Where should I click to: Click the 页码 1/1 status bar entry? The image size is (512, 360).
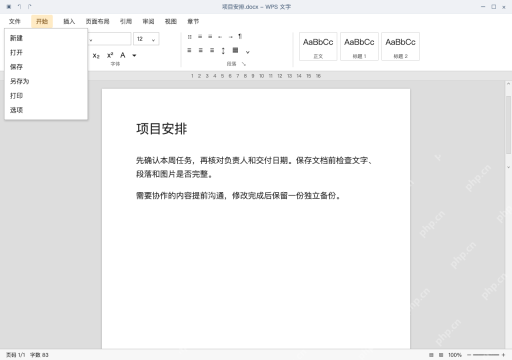15,355
